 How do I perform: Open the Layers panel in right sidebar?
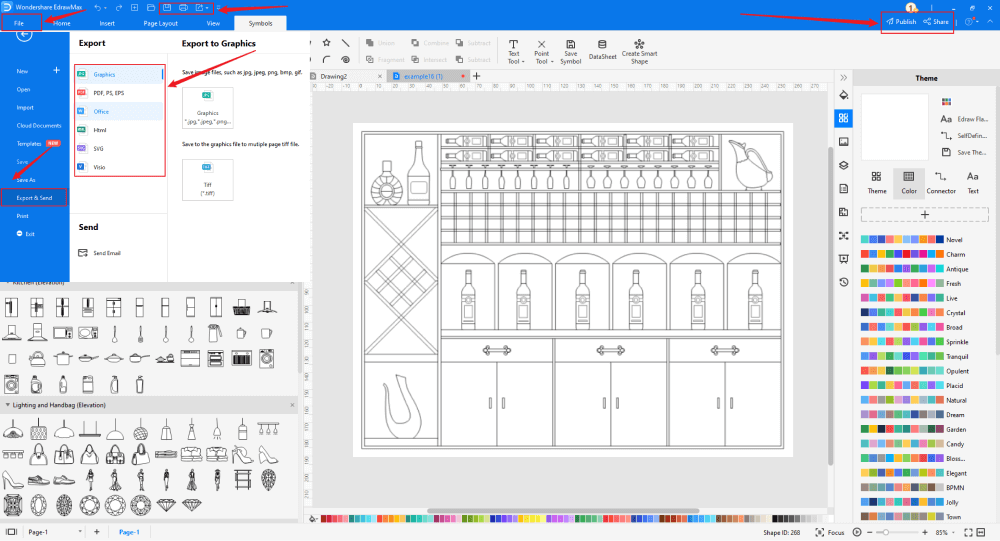coord(843,165)
